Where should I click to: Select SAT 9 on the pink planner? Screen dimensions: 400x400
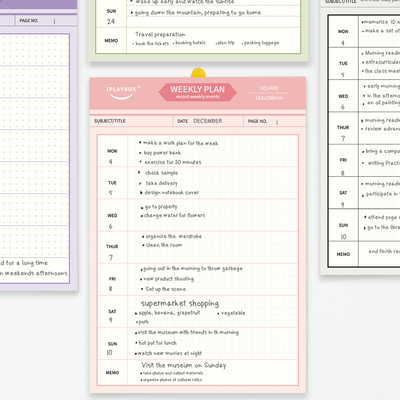[112, 316]
